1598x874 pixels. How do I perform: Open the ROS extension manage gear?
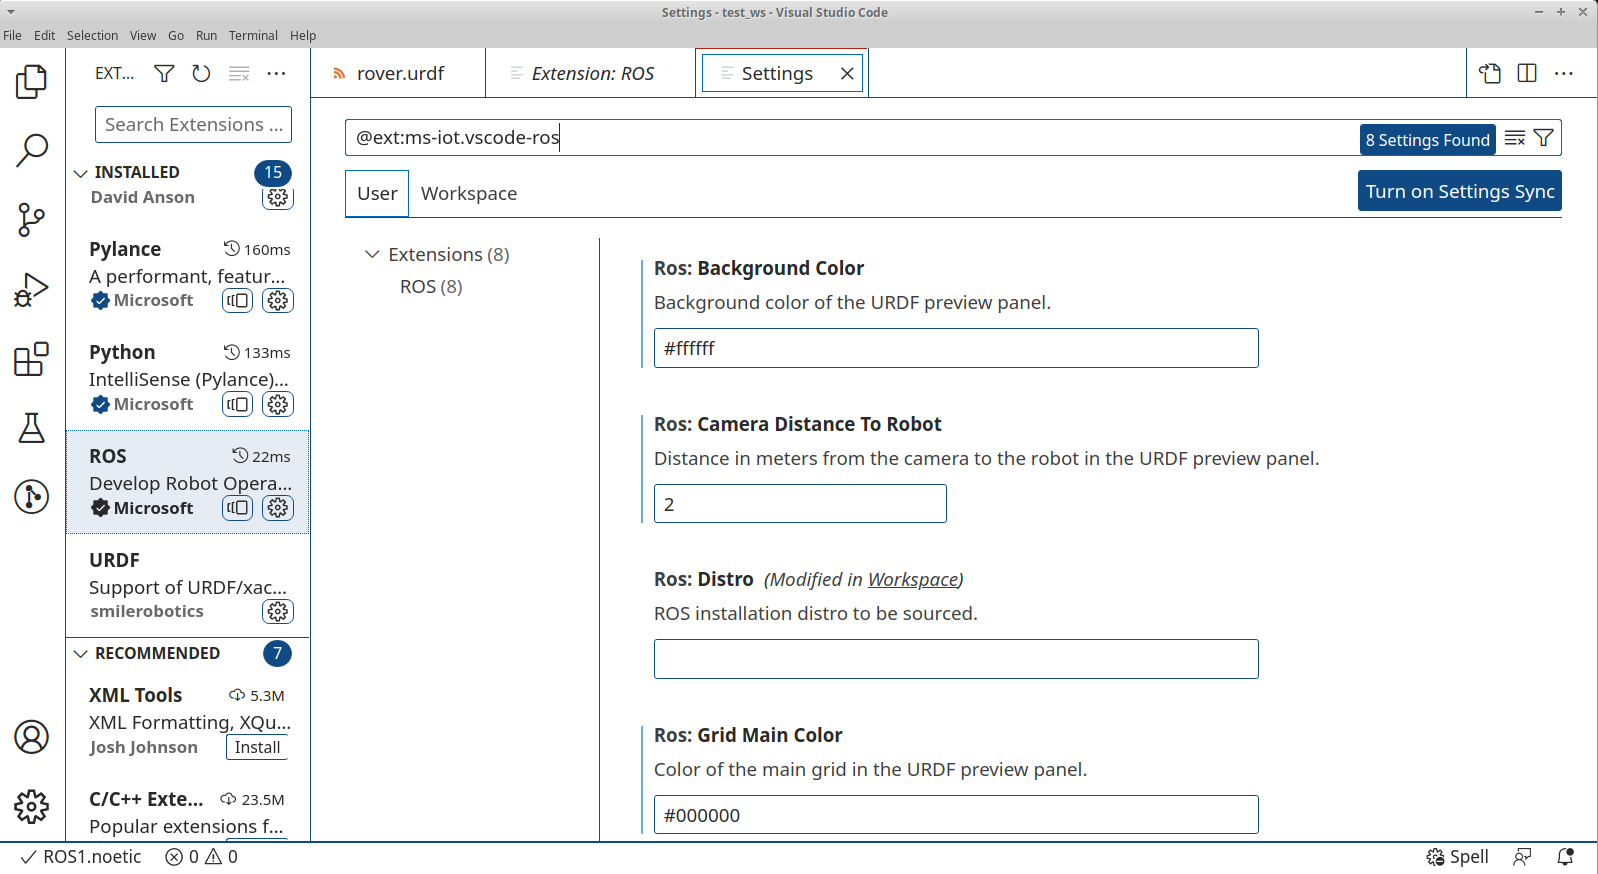click(x=278, y=508)
